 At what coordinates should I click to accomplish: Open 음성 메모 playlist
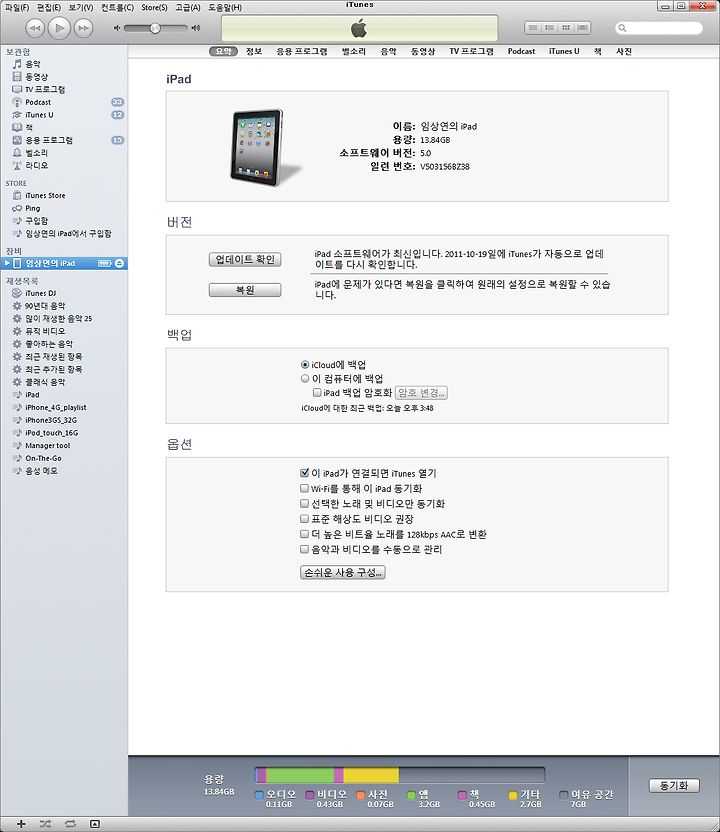tap(41, 471)
